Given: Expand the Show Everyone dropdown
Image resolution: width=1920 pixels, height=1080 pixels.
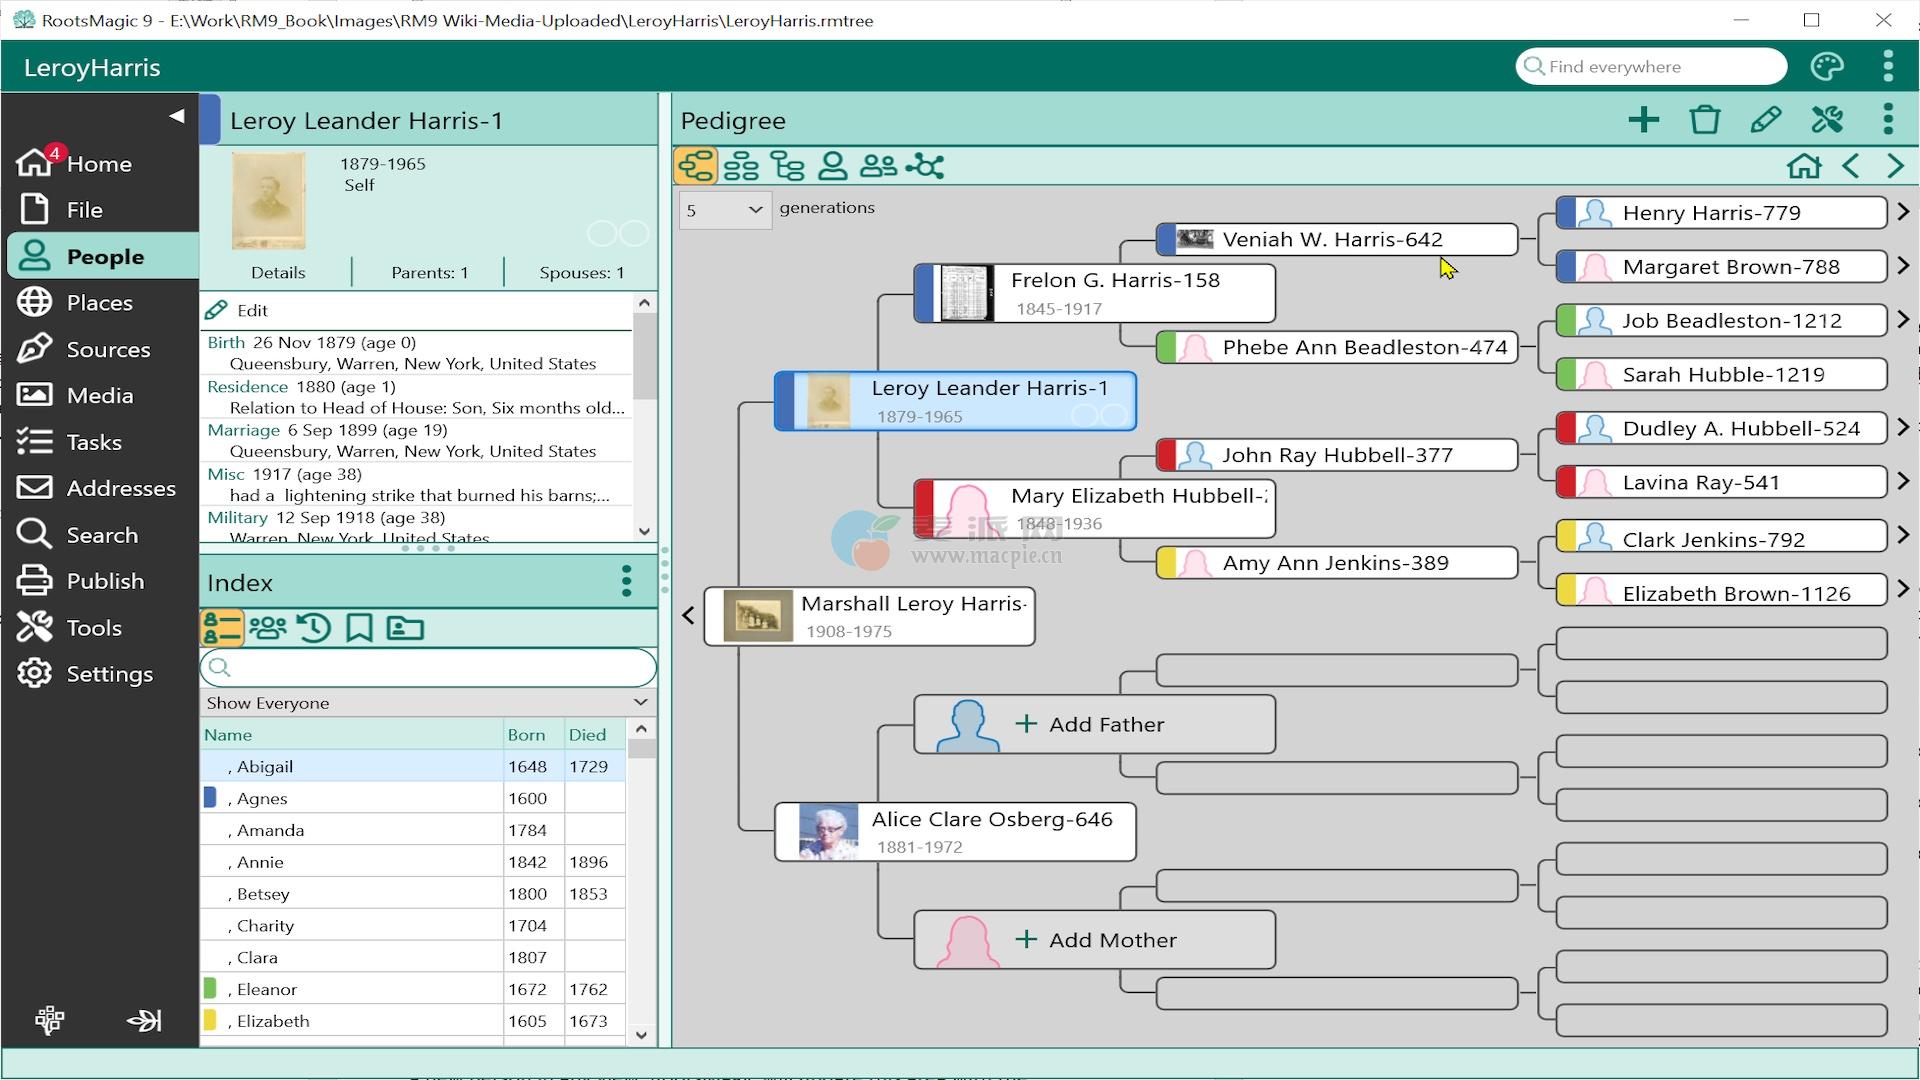Looking at the screenshot, I should point(428,703).
